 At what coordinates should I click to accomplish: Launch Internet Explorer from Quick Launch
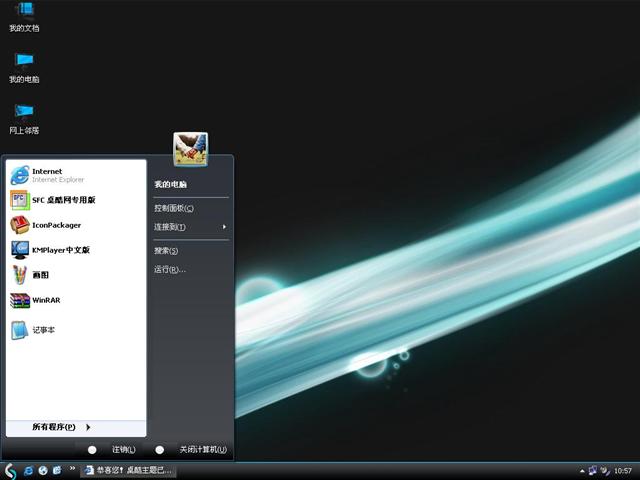29,470
